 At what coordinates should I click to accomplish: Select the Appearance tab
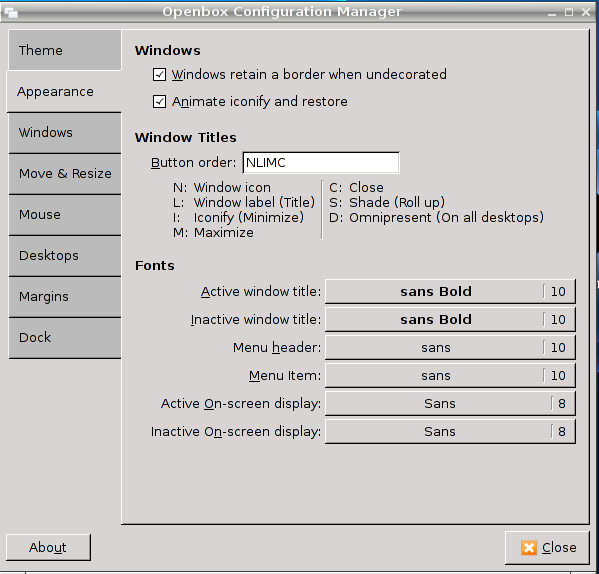[64, 92]
